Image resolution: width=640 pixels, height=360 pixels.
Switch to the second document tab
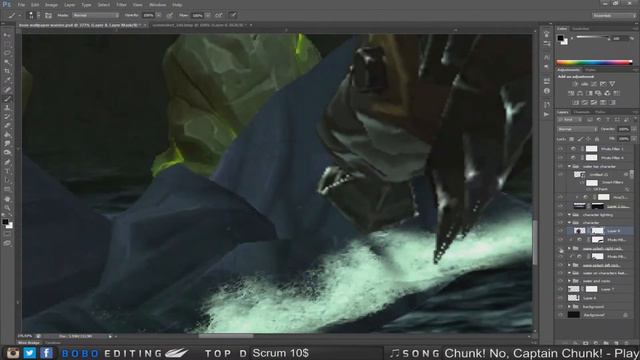[x=200, y=25]
